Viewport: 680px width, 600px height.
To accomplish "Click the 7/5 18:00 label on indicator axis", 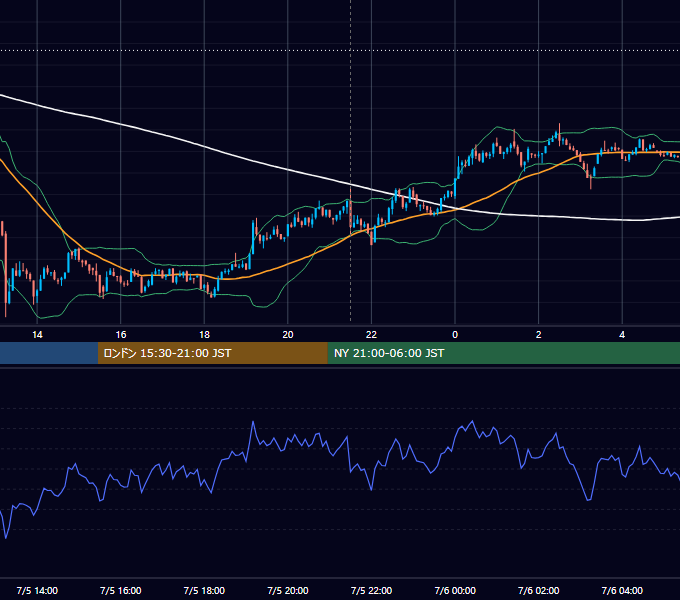I will [204, 590].
